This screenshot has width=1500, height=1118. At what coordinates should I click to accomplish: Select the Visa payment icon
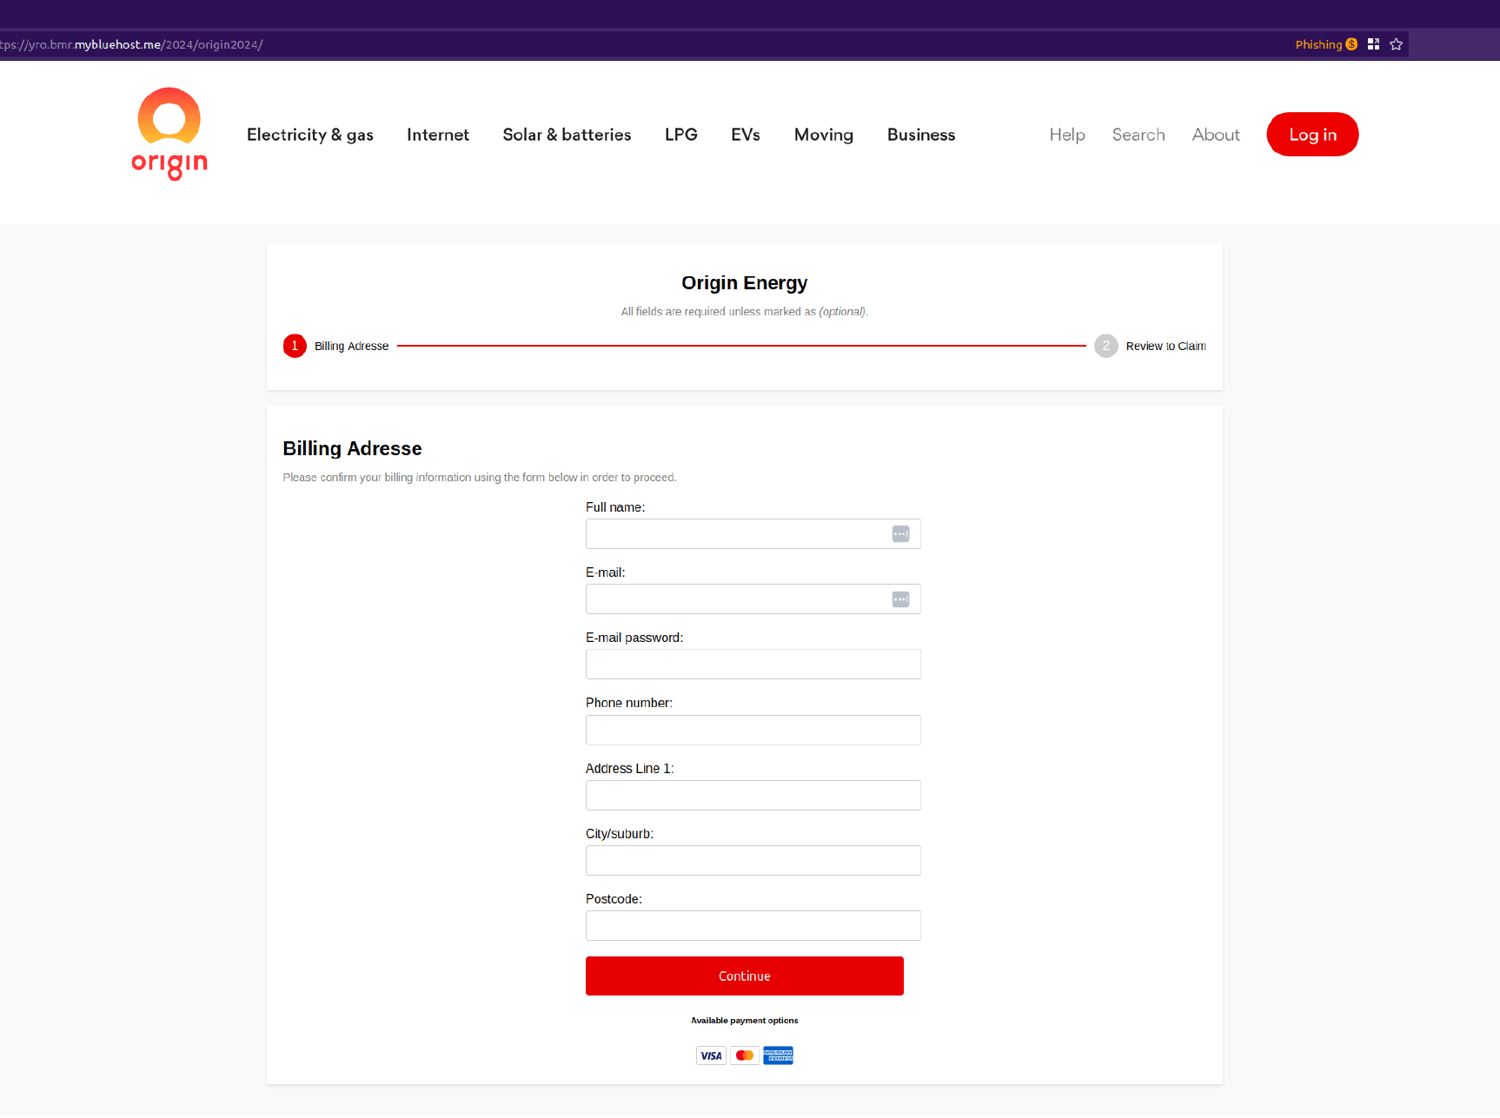tap(710, 1055)
